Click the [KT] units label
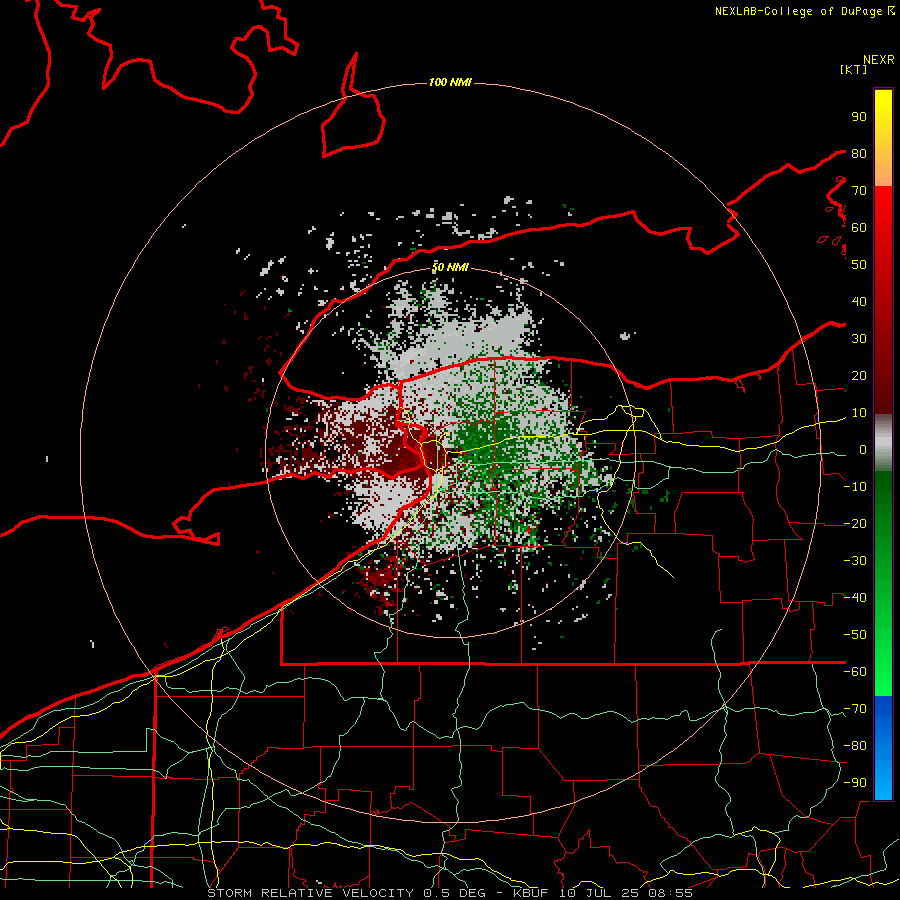 click(x=854, y=69)
